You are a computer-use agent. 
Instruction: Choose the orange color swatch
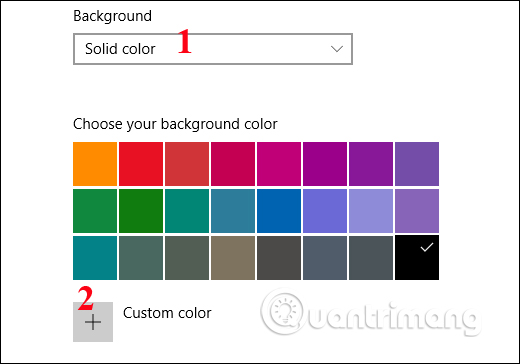[x=95, y=164]
